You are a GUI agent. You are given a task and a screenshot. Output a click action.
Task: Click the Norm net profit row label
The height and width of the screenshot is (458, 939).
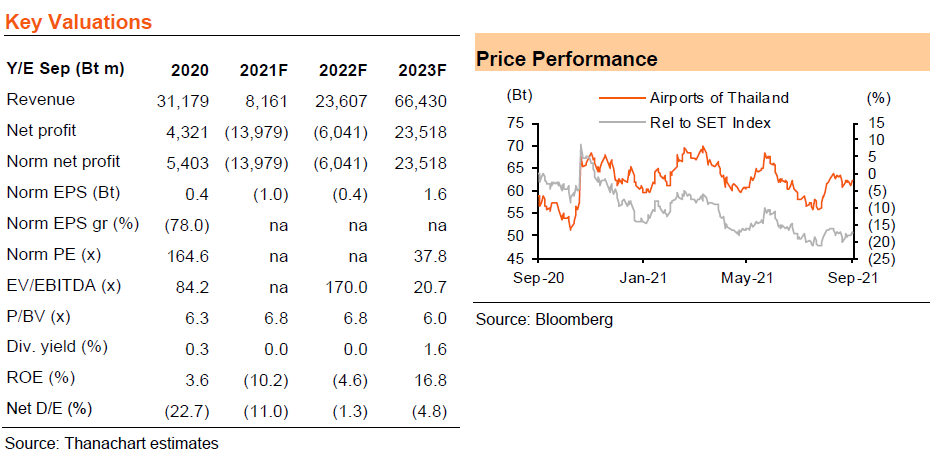(63, 162)
